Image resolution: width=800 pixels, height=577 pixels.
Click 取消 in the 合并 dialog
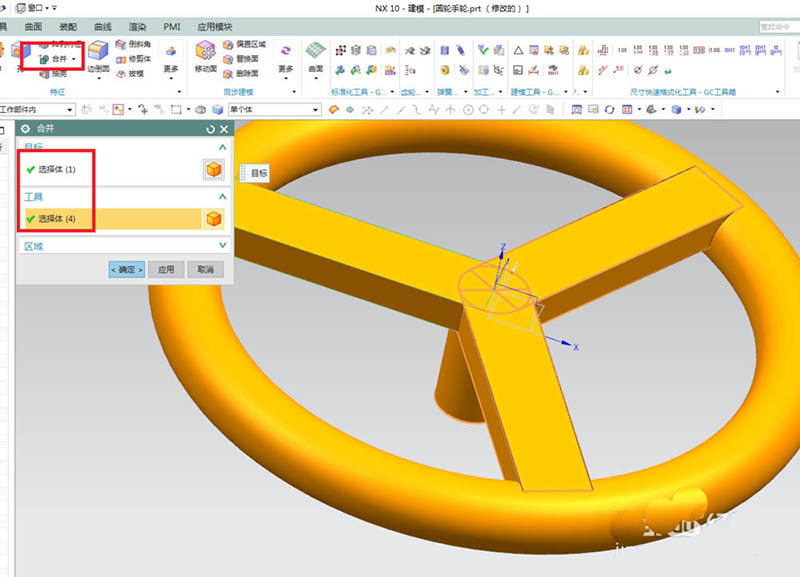pos(205,269)
